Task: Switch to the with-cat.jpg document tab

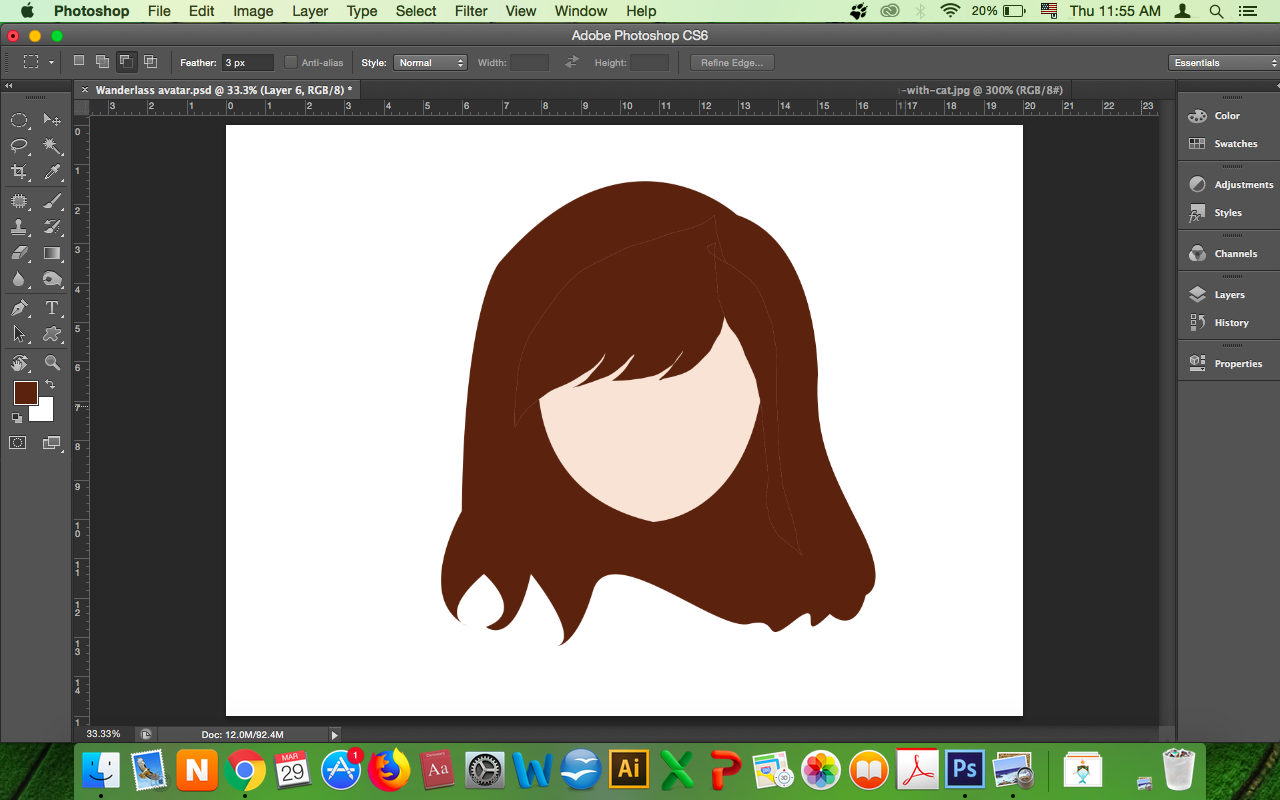Action: pyautogui.click(x=982, y=90)
